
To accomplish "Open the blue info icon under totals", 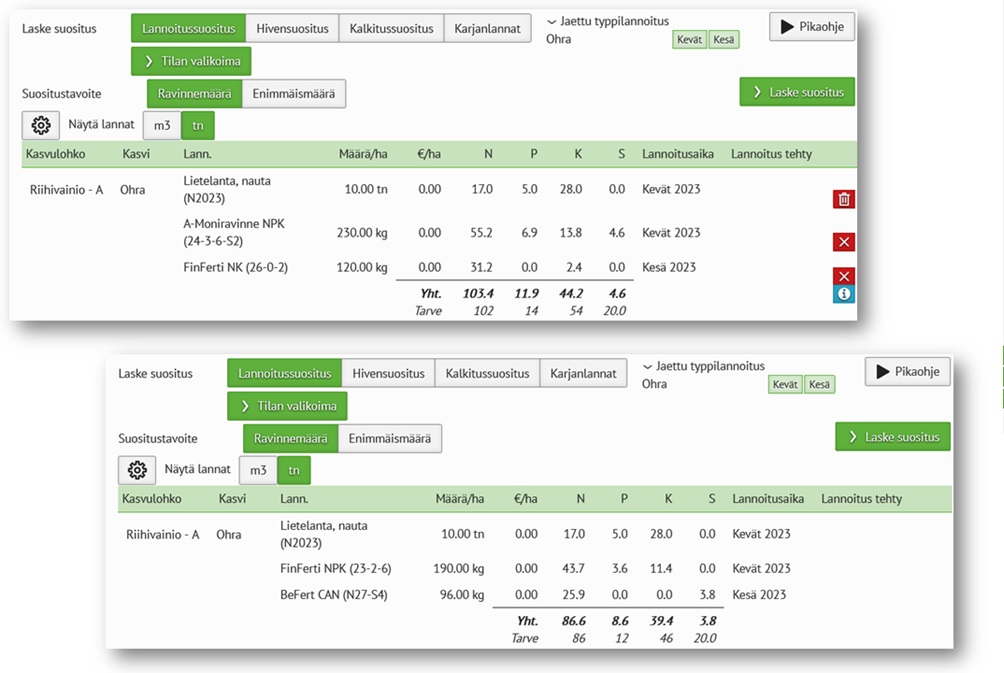I will click(x=843, y=294).
